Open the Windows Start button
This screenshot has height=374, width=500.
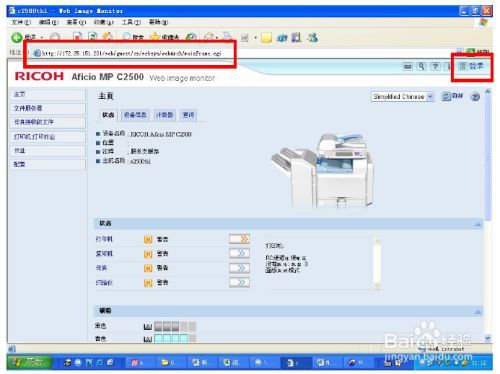click(29, 362)
